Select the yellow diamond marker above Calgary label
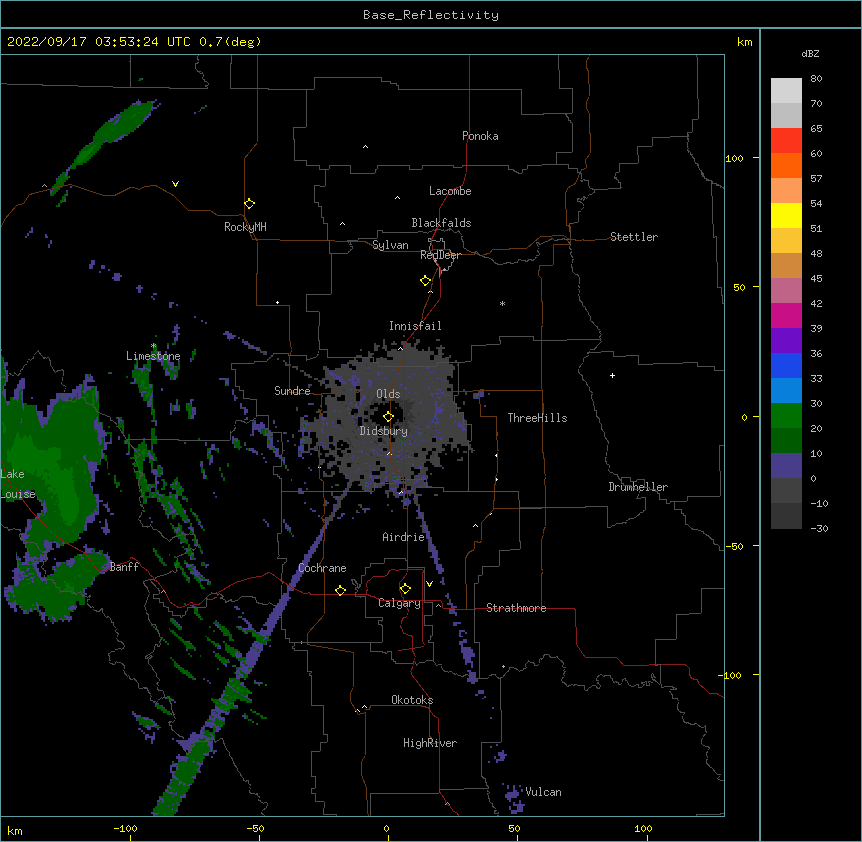Viewport: 862px width, 842px height. tap(405, 589)
